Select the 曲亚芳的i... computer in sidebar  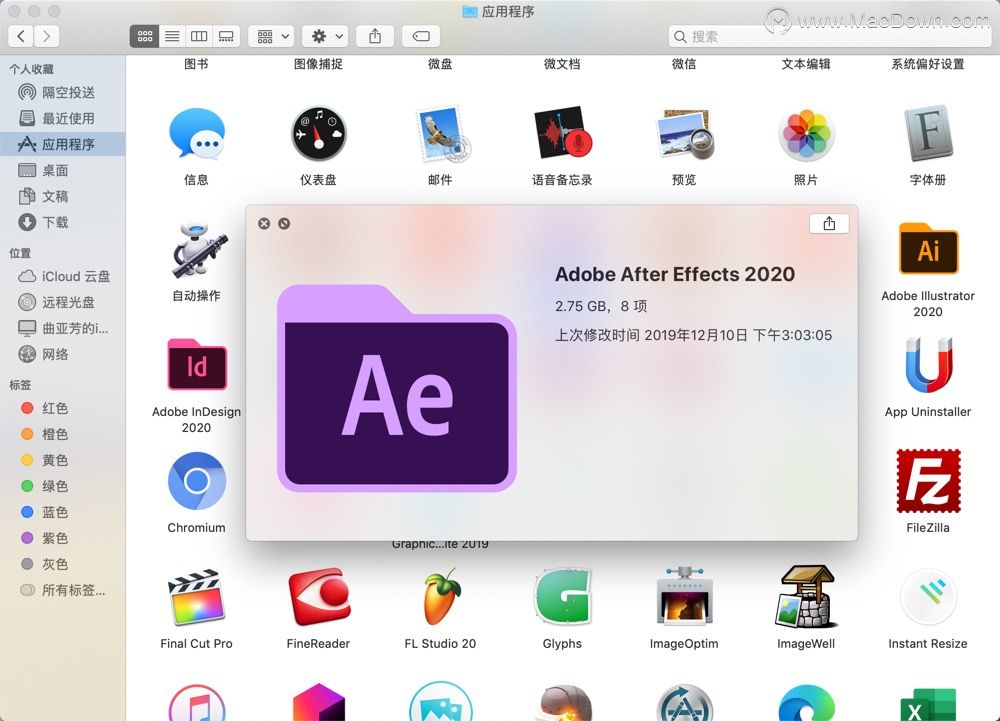(62, 328)
